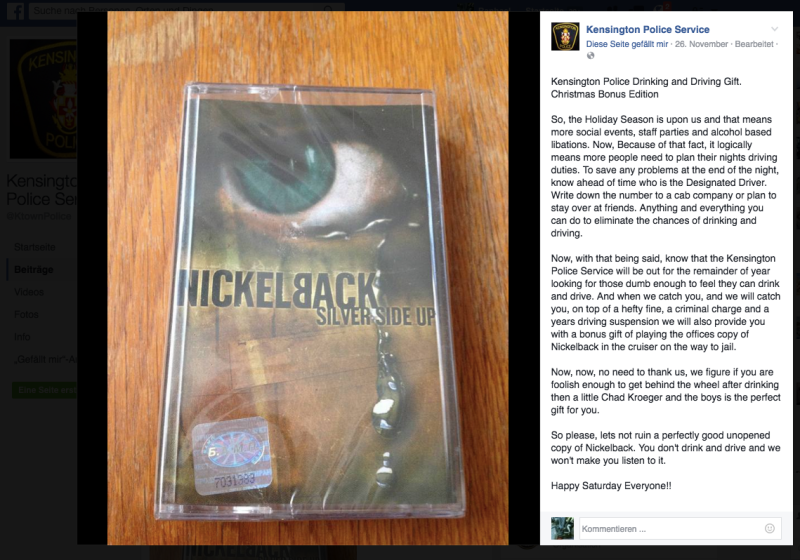Click the green 'Eine Seite erstellen' button
The height and width of the screenshot is (560, 800).
[45, 390]
